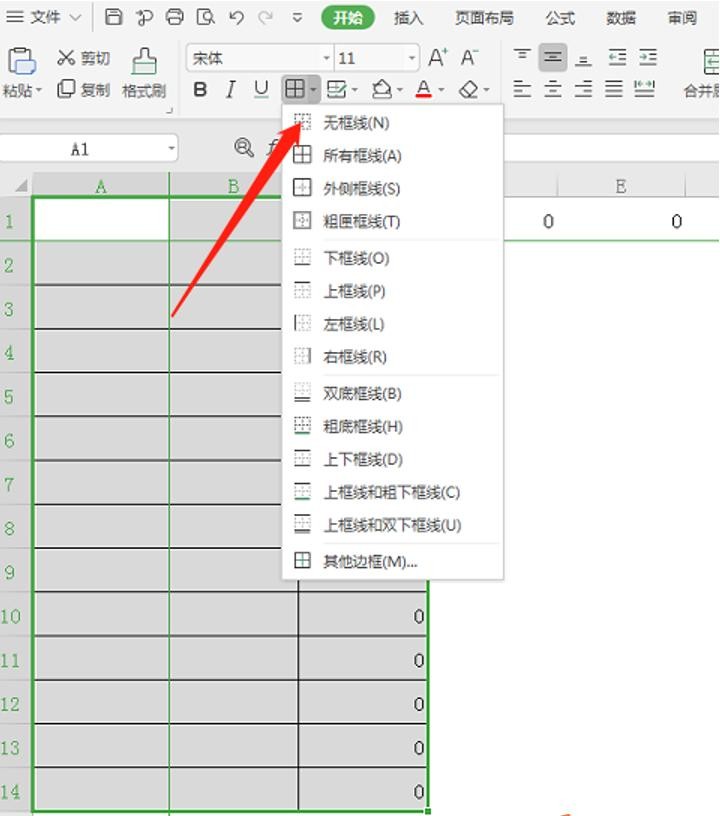Choose 无框线(N) from the border menu
The width and height of the screenshot is (720, 816).
tap(355, 123)
